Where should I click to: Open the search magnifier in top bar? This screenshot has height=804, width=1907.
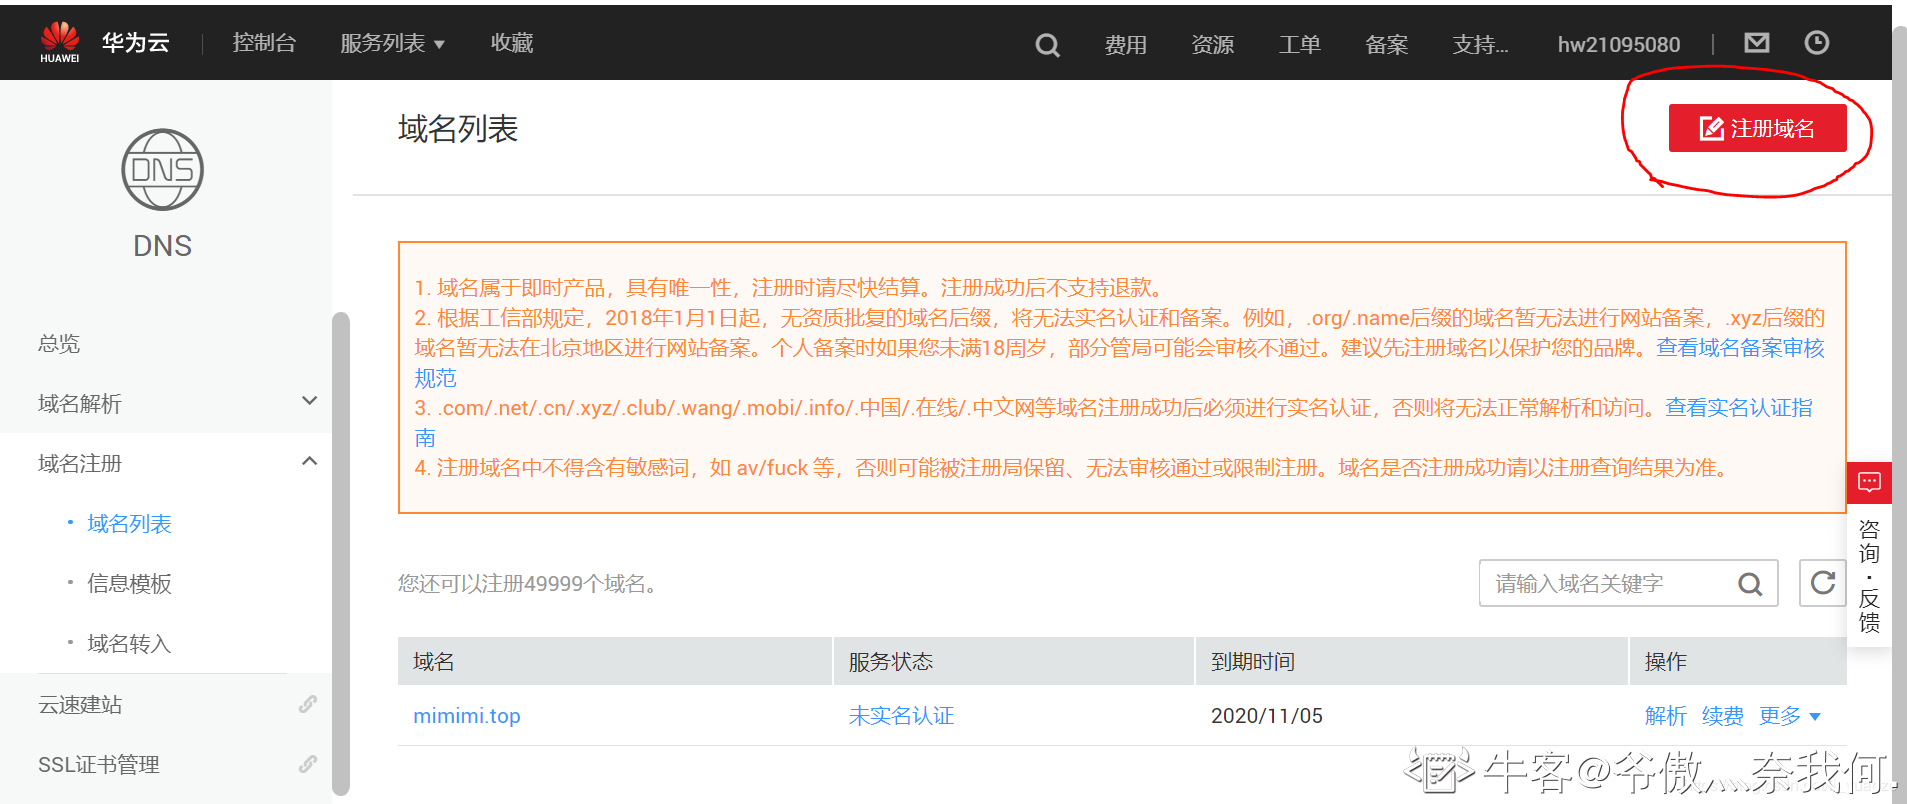[1047, 45]
